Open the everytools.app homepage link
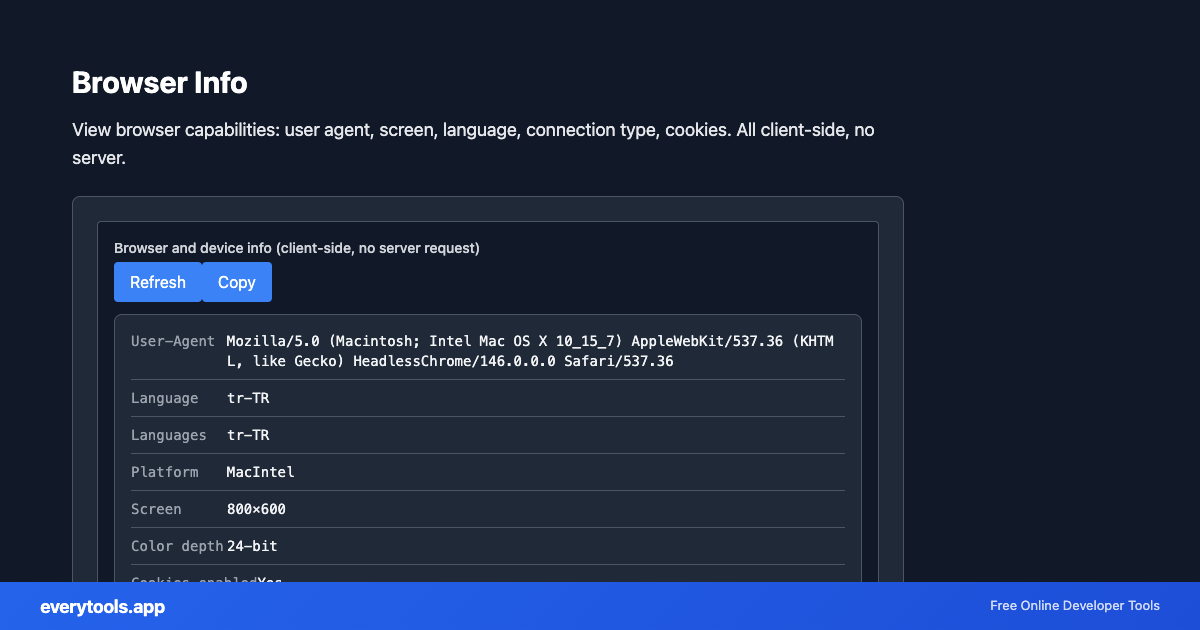Screen dimensions: 1200x630 click(x=102, y=606)
